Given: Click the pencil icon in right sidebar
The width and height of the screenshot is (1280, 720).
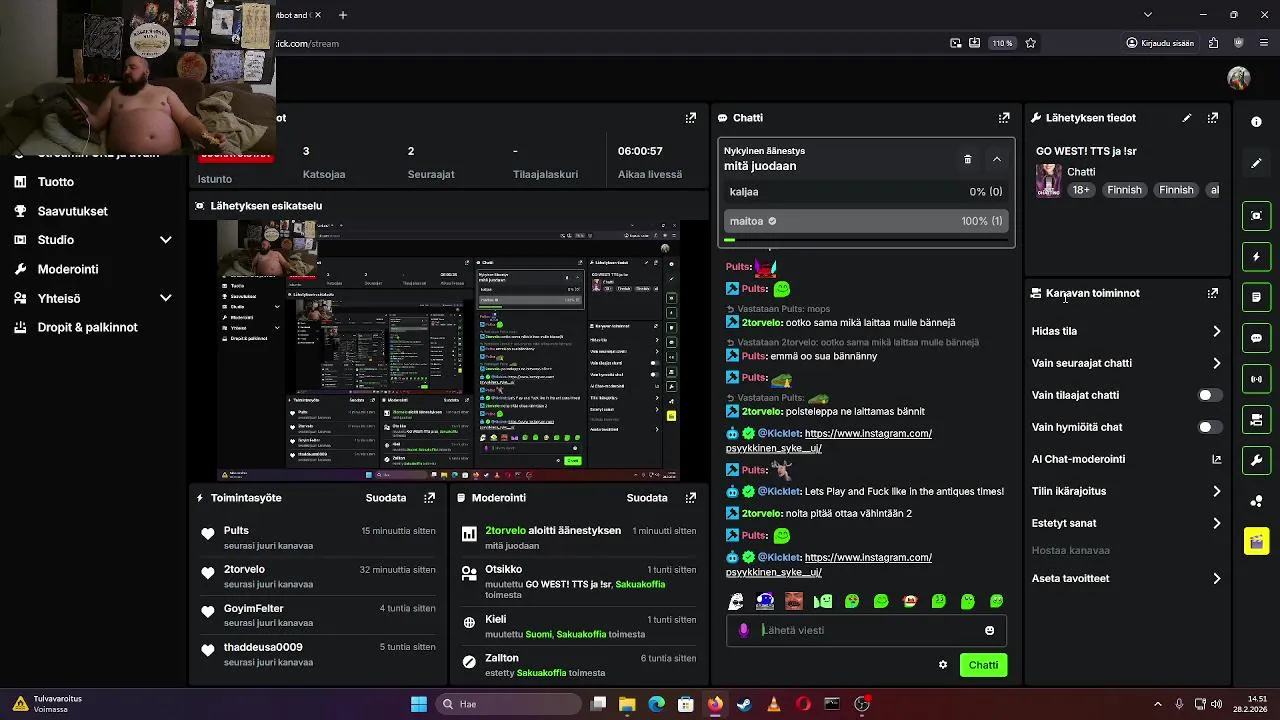Looking at the screenshot, I should click(1256, 163).
